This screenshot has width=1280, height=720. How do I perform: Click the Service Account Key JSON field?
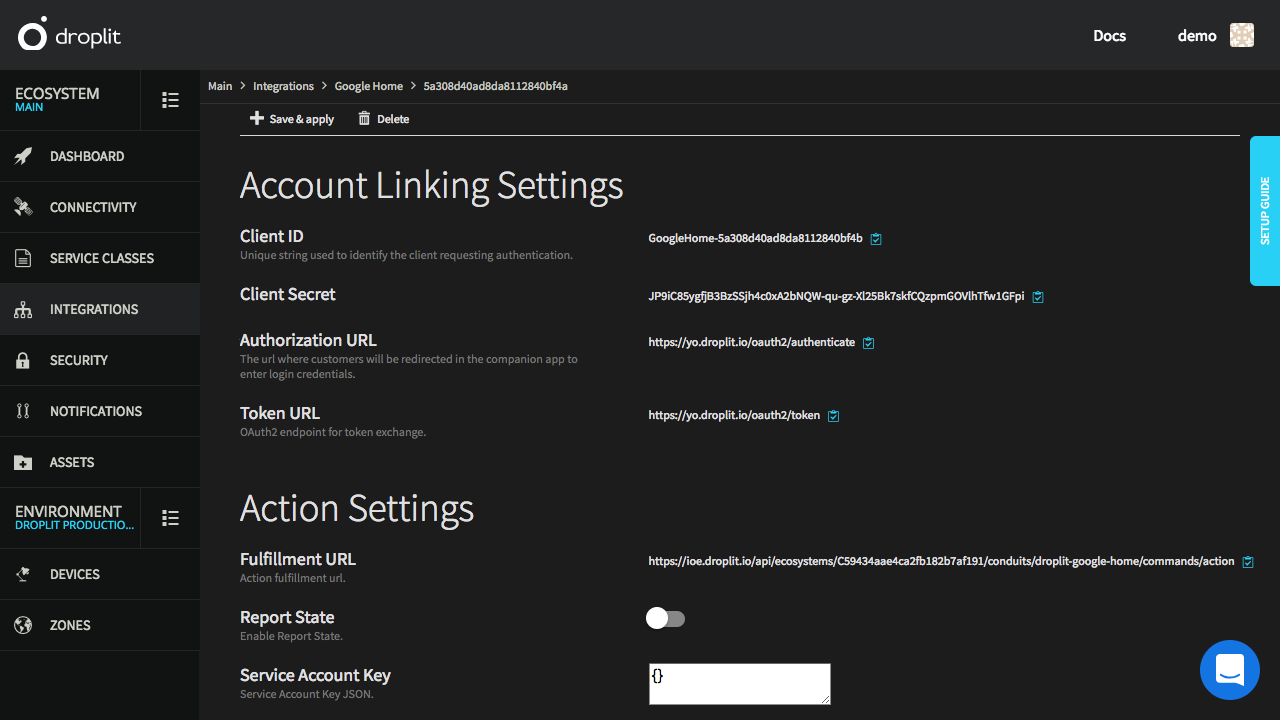[x=740, y=684]
